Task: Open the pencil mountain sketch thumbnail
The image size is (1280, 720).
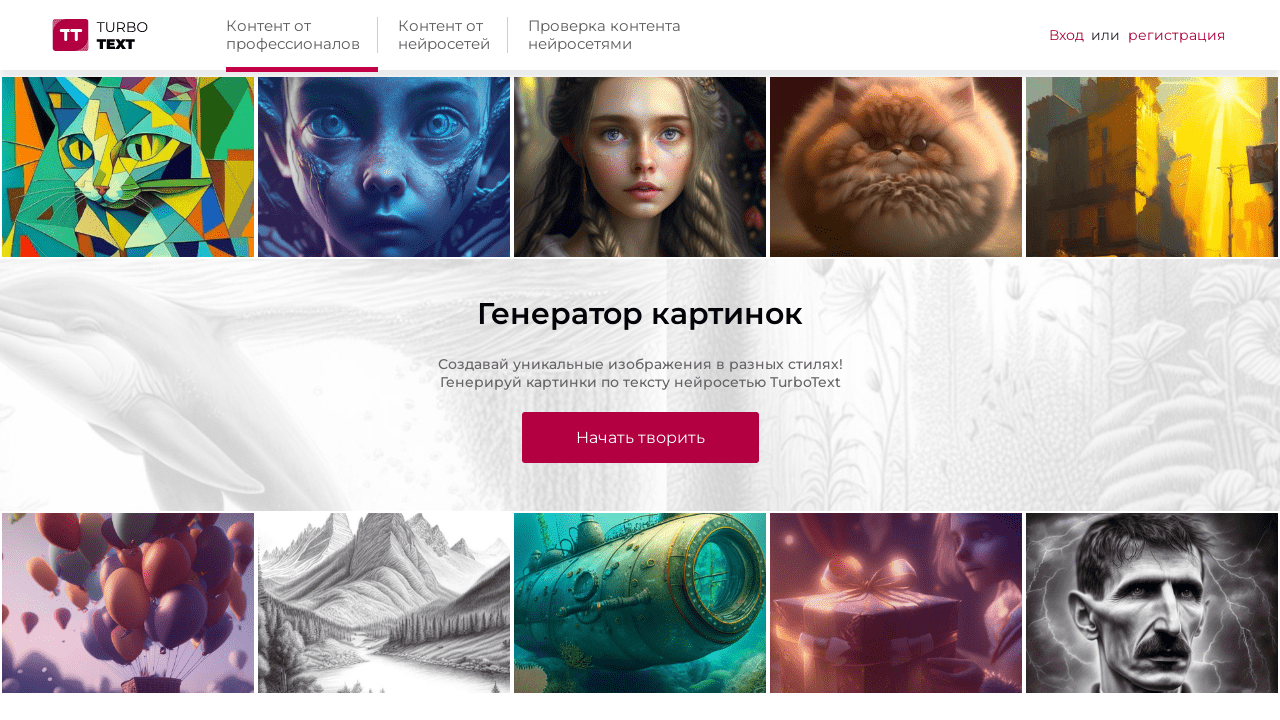Action: click(384, 603)
